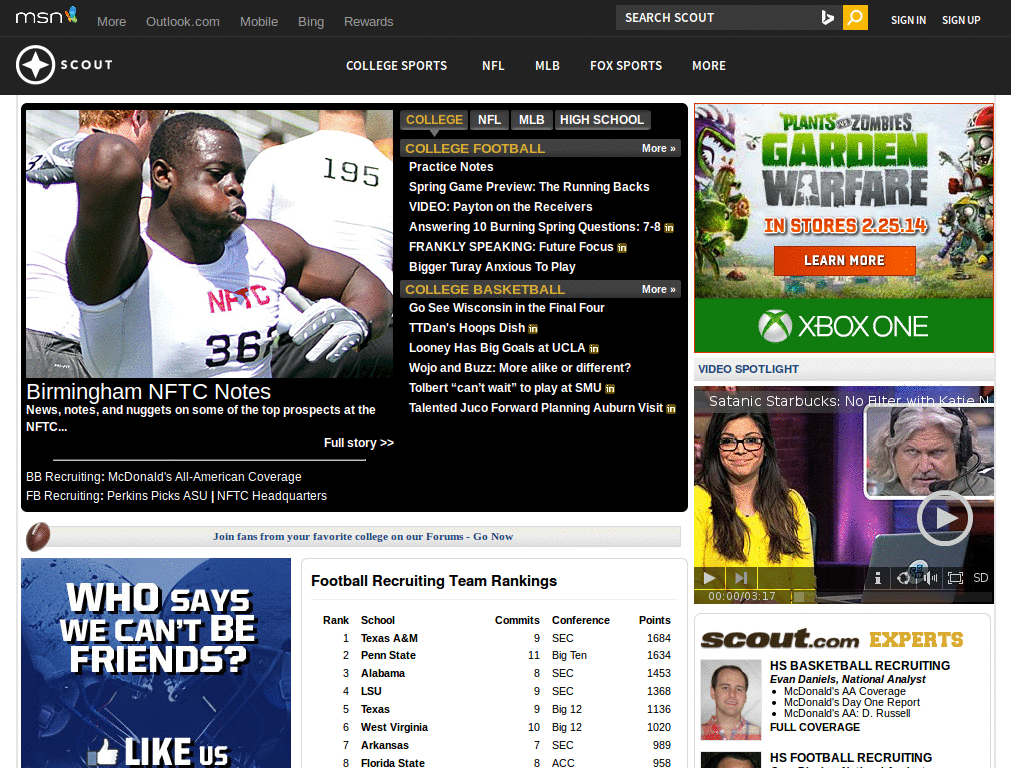This screenshot has height=768, width=1024.
Task: Open the MLB navigation menu
Action: [547, 65]
